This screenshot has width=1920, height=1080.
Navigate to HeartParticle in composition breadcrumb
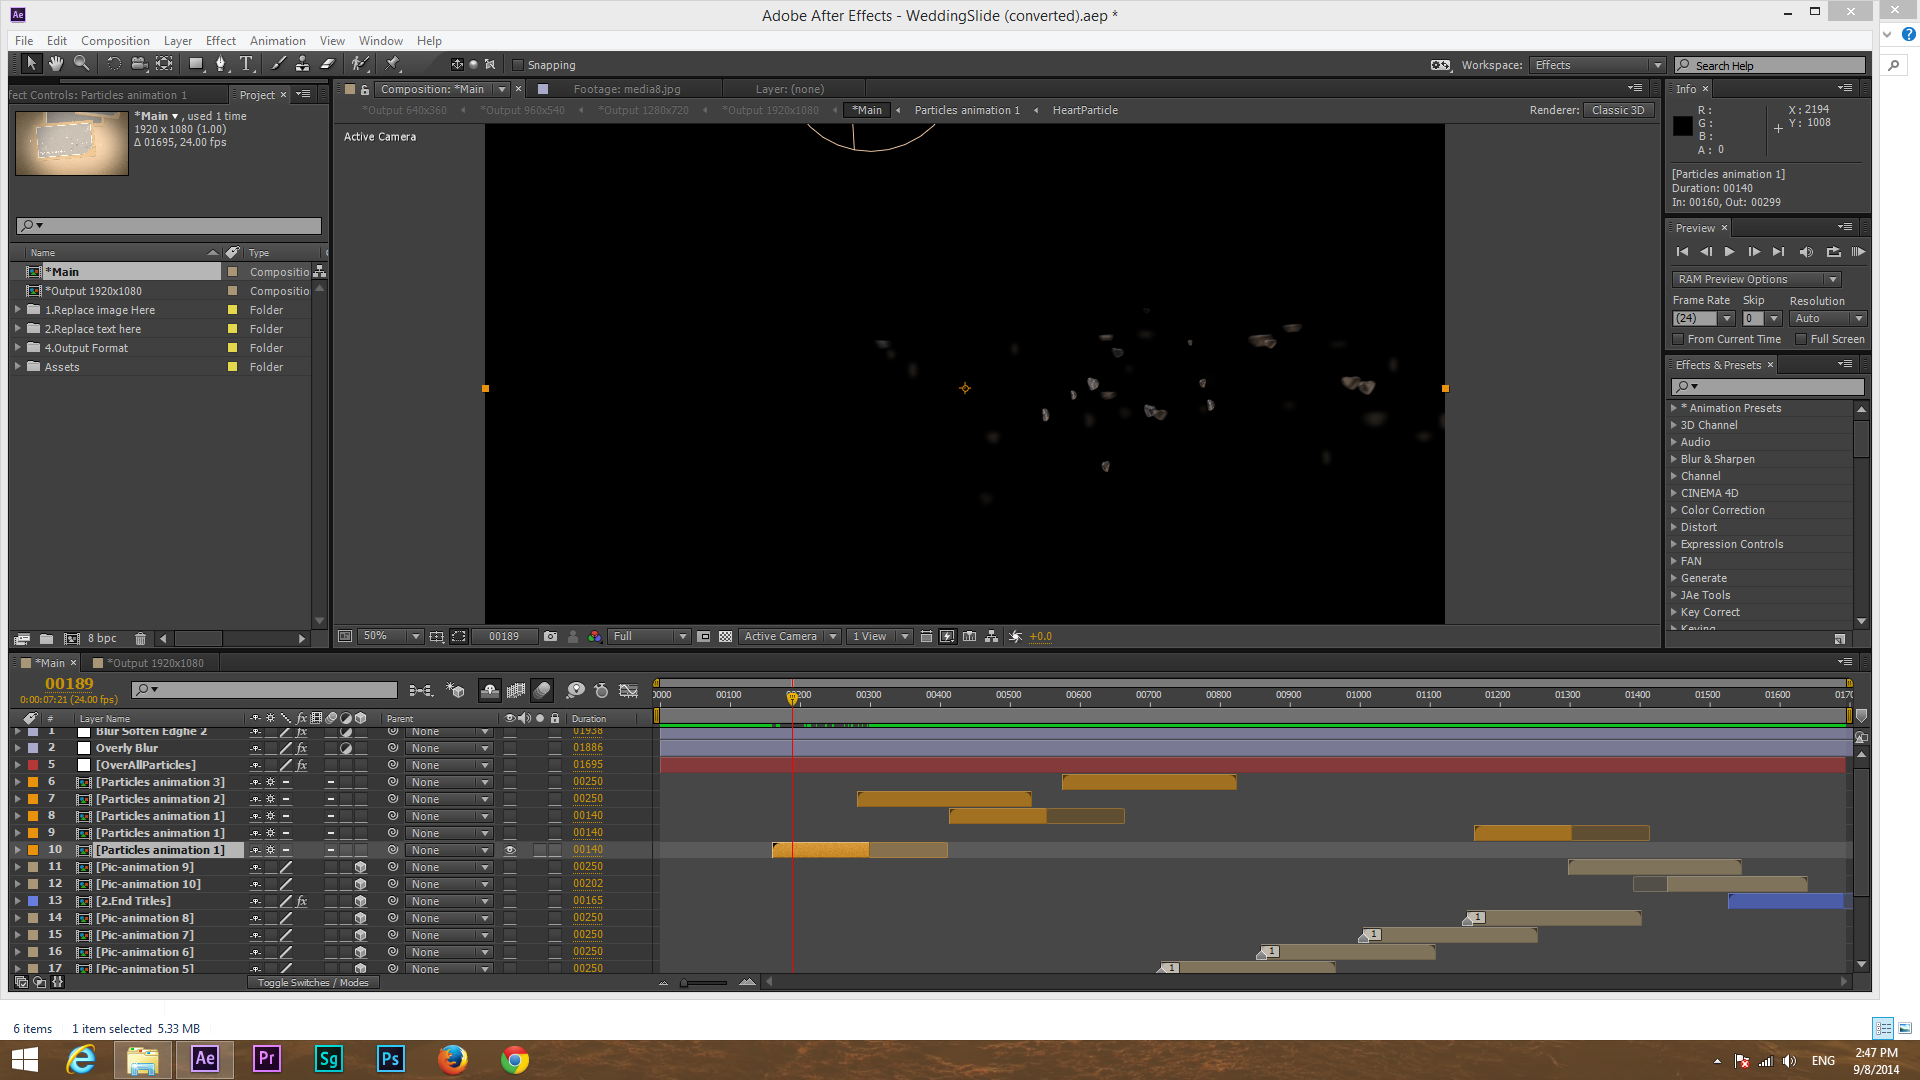pos(1085,110)
